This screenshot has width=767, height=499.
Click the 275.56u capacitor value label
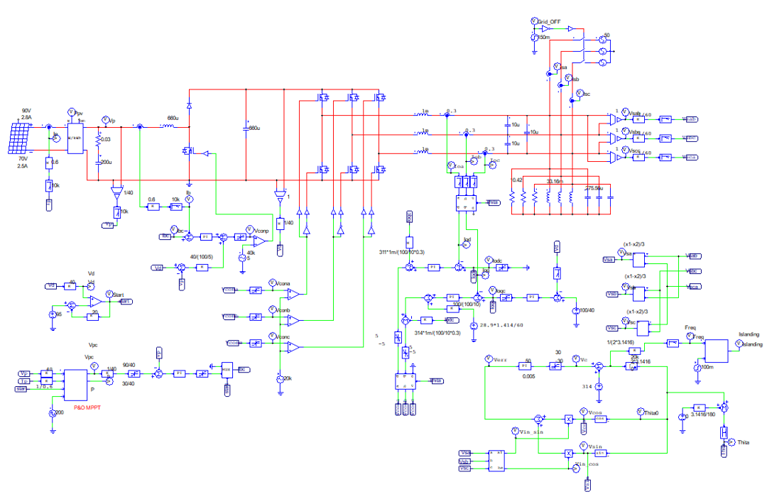coord(594,188)
